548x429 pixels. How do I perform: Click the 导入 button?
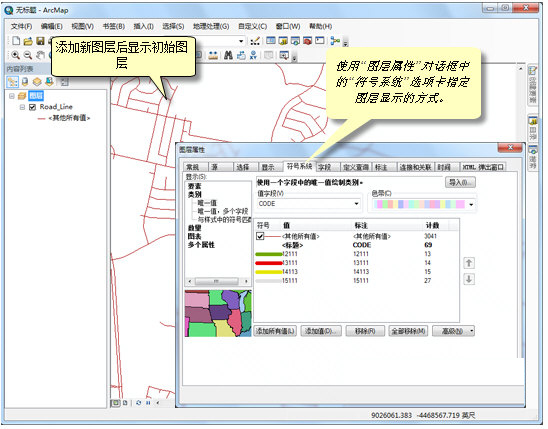click(x=460, y=182)
